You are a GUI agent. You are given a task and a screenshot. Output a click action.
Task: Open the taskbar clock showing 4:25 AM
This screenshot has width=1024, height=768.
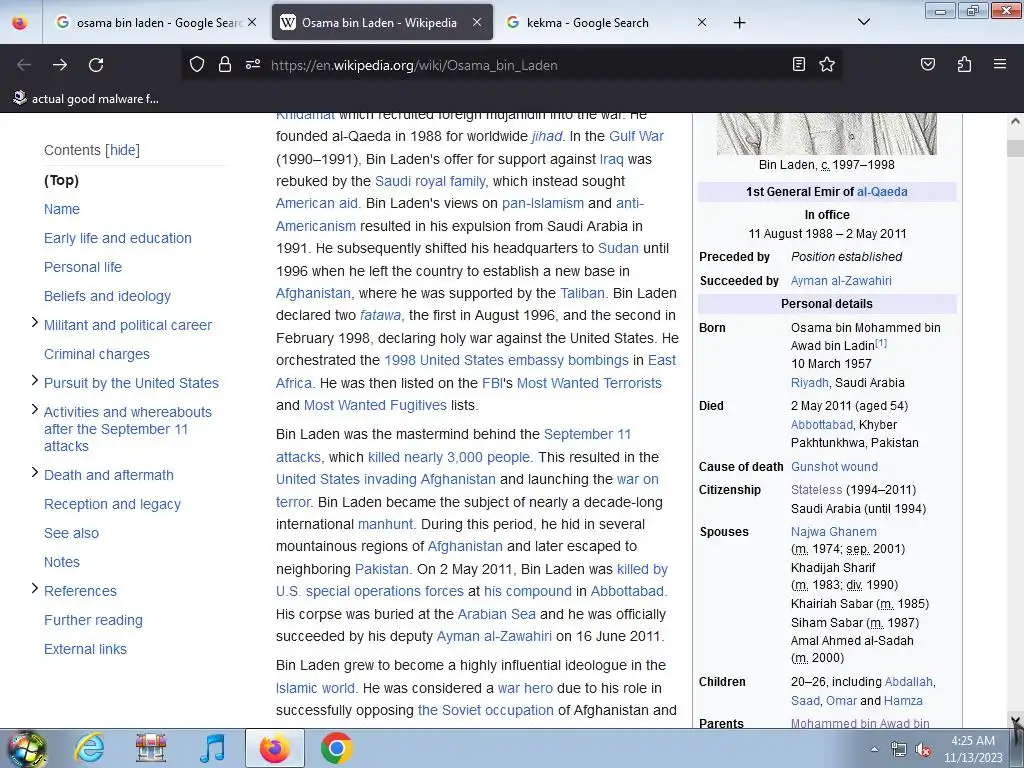pos(972,749)
